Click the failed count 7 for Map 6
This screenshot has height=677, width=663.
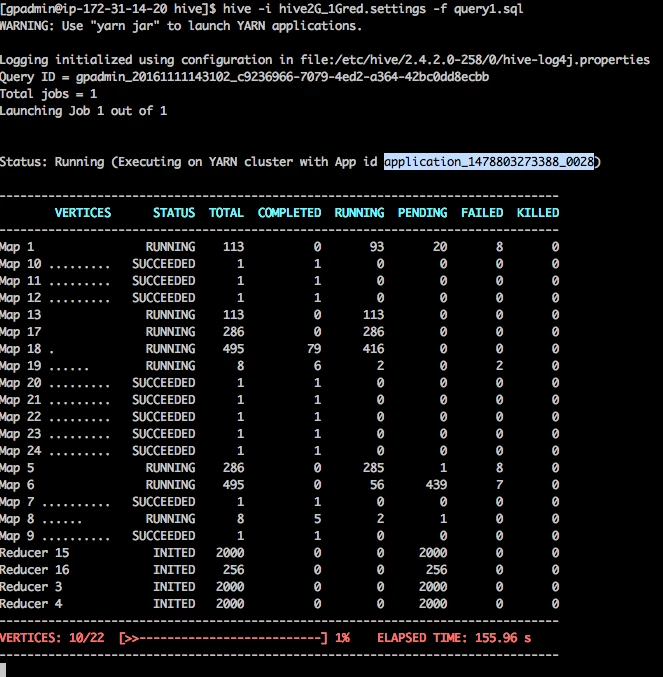499,485
